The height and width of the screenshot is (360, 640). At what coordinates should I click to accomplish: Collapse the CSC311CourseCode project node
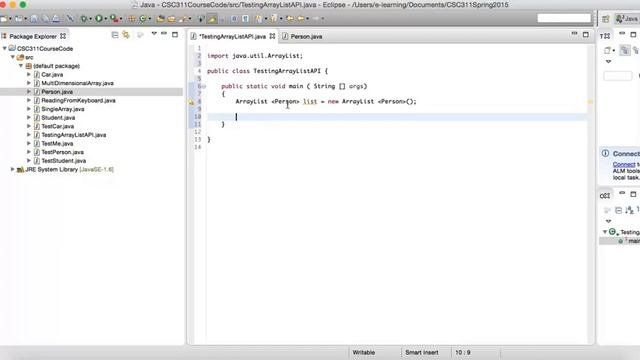click(4, 48)
